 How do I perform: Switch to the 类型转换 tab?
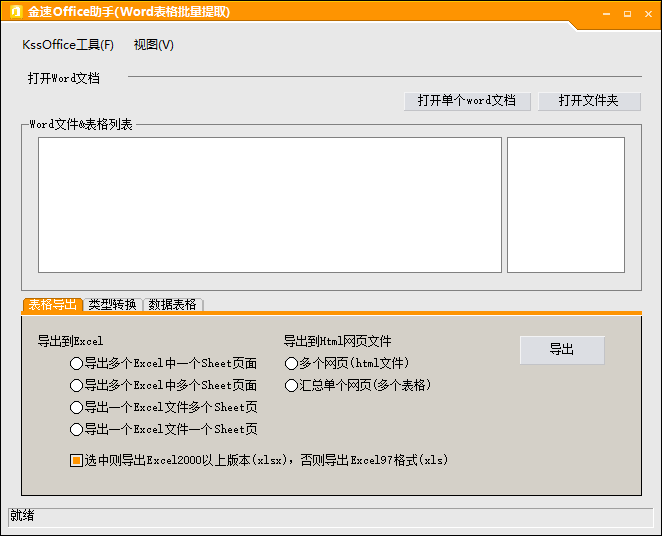tap(112, 305)
